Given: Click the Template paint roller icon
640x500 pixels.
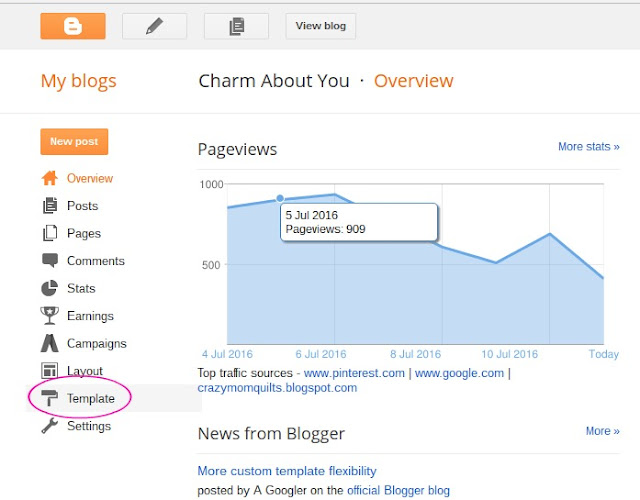Looking at the screenshot, I should tap(50, 398).
